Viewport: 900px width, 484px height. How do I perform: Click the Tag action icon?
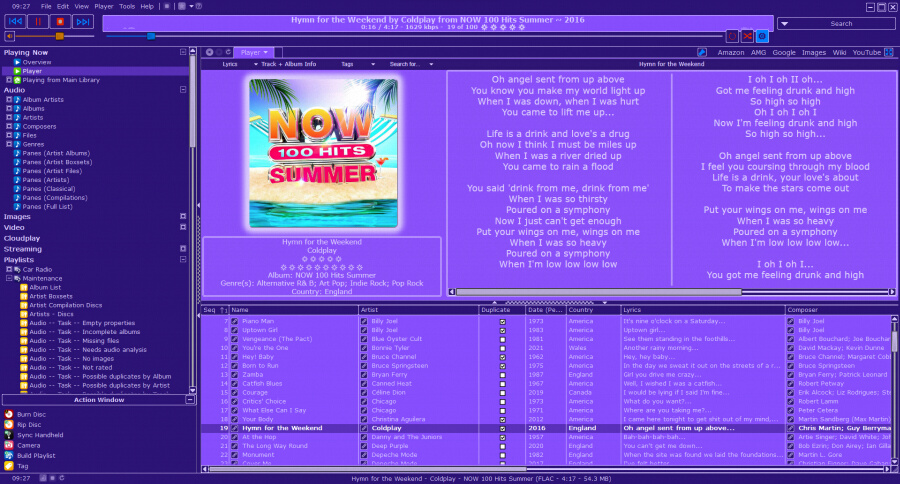click(9, 466)
